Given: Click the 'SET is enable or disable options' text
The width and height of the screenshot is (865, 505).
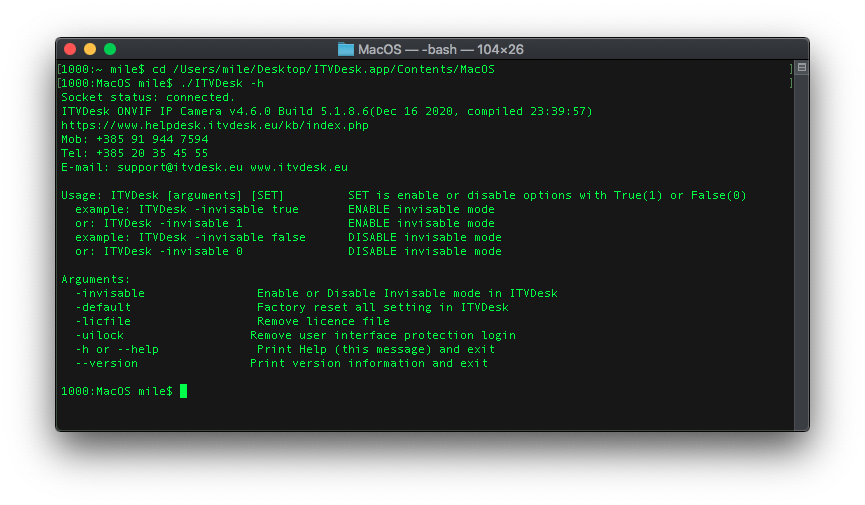Looking at the screenshot, I should coord(547,195).
